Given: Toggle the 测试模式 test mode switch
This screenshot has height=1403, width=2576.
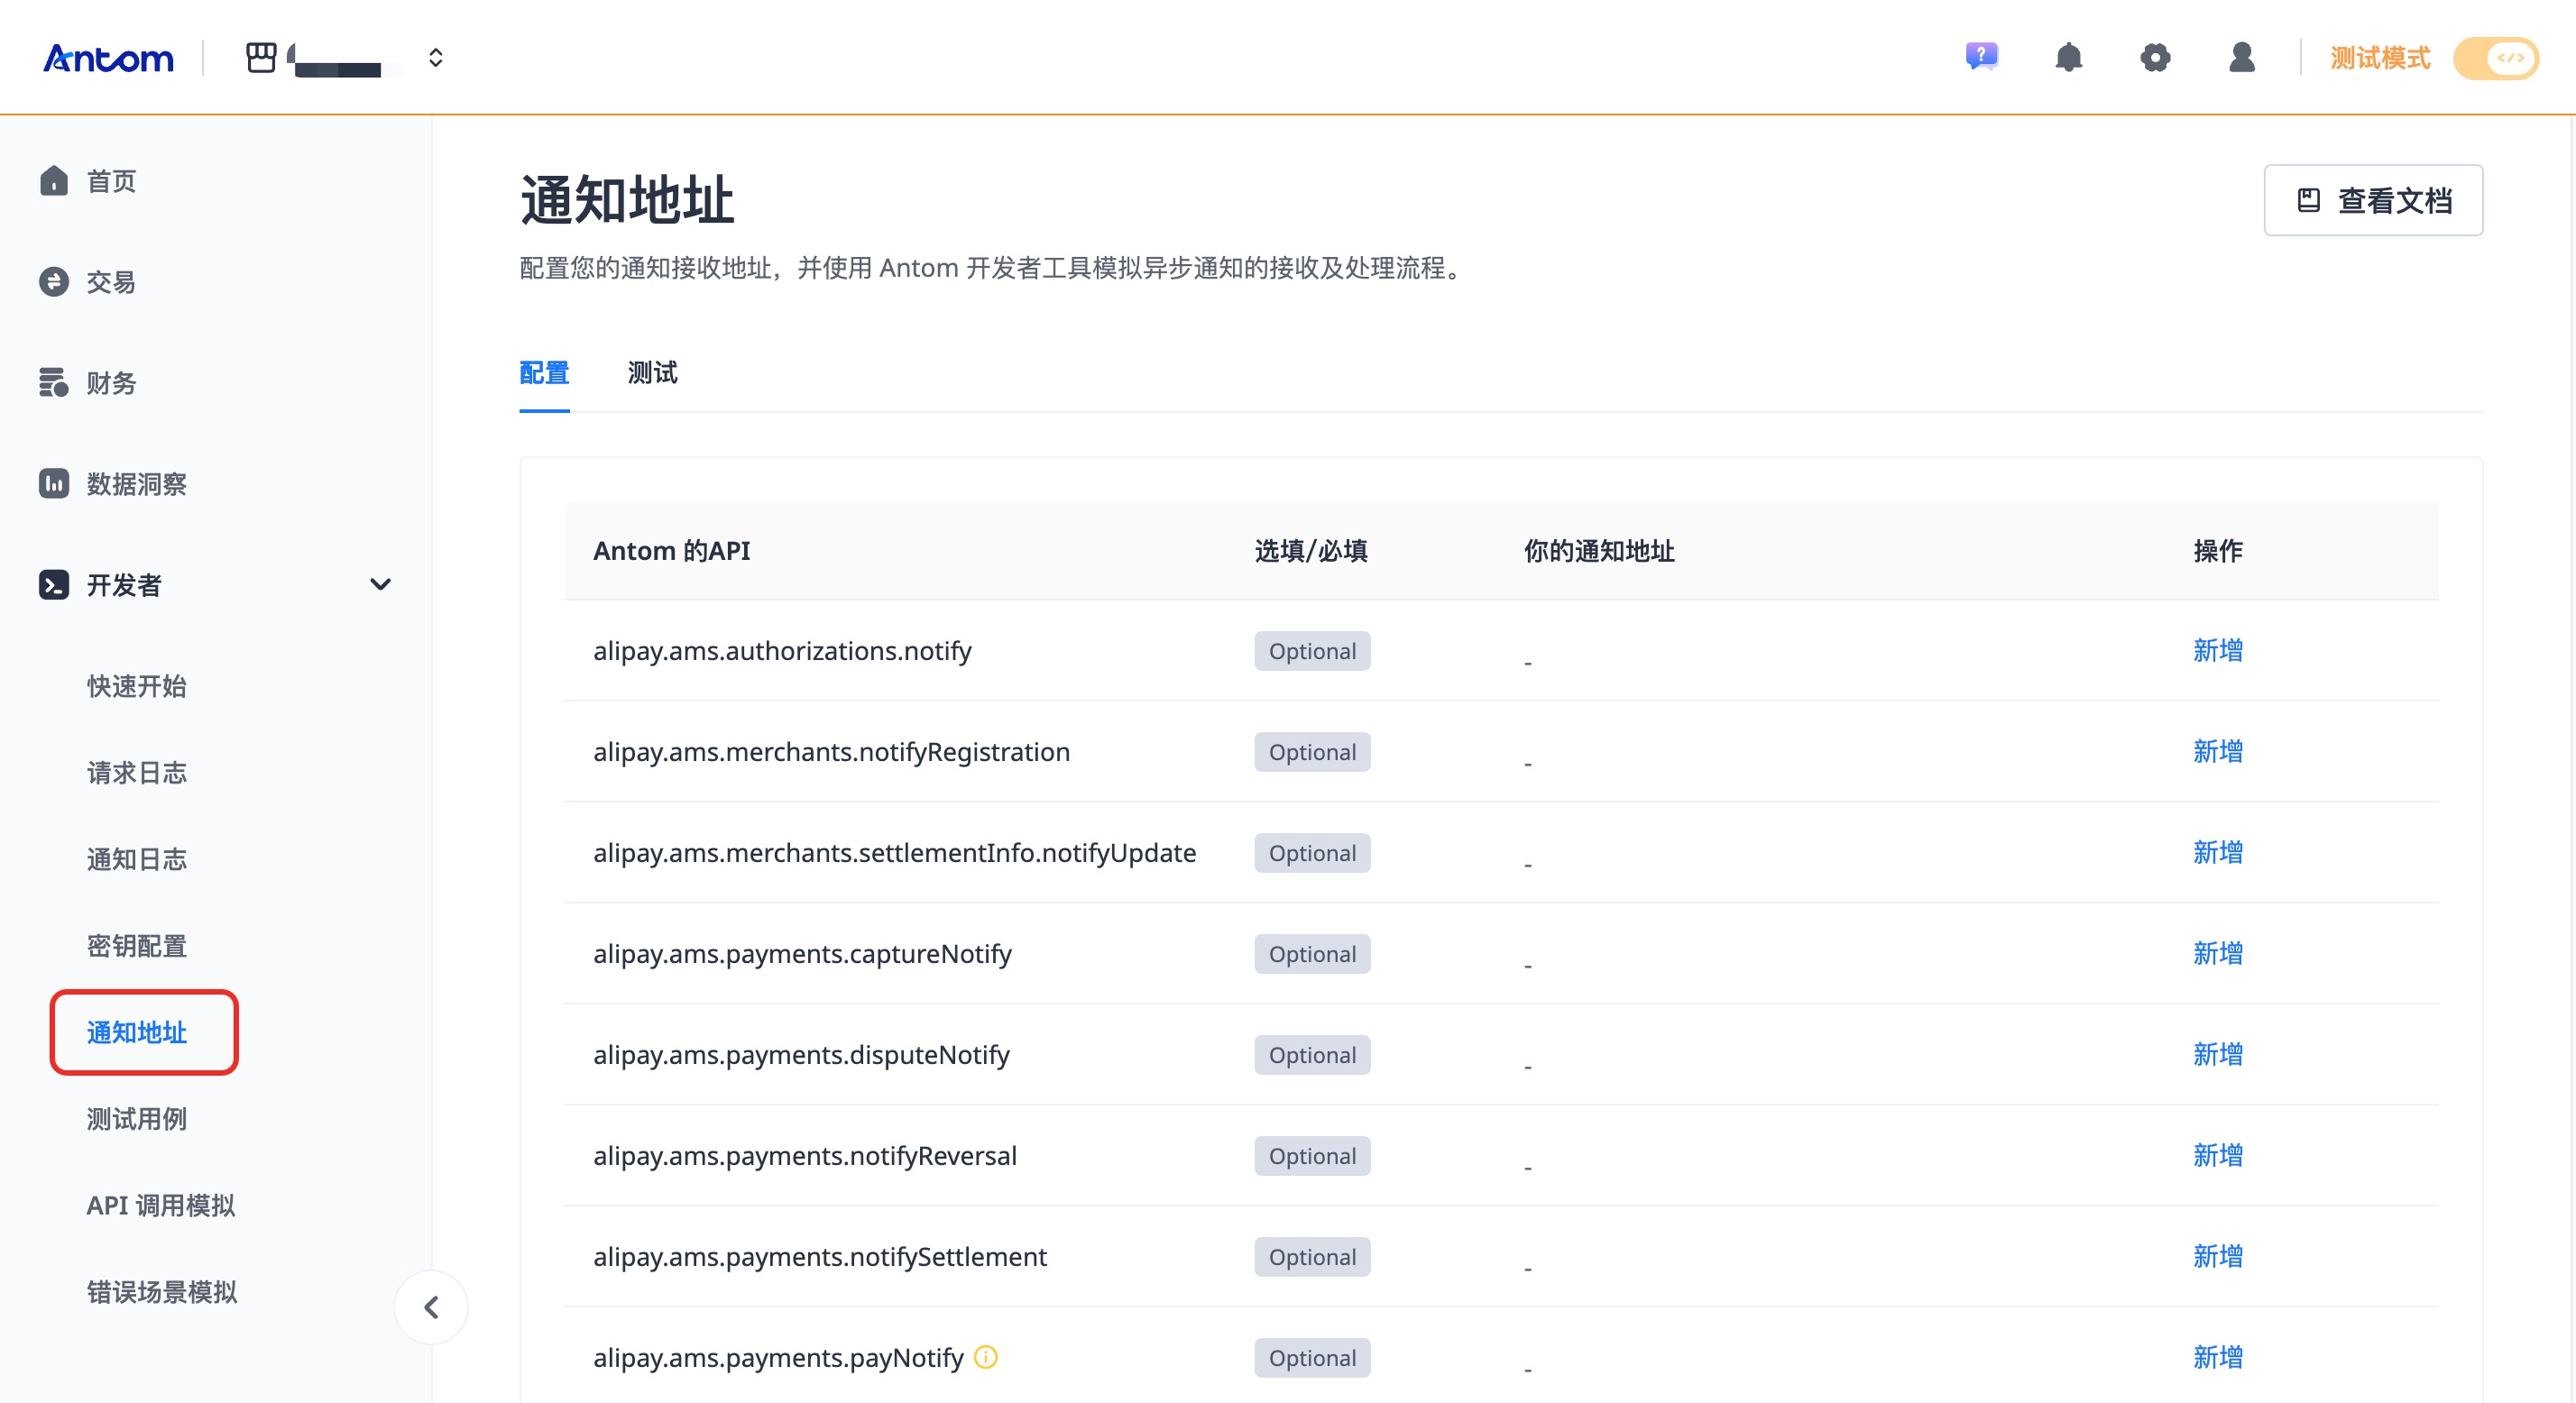Looking at the screenshot, I should click(2495, 58).
